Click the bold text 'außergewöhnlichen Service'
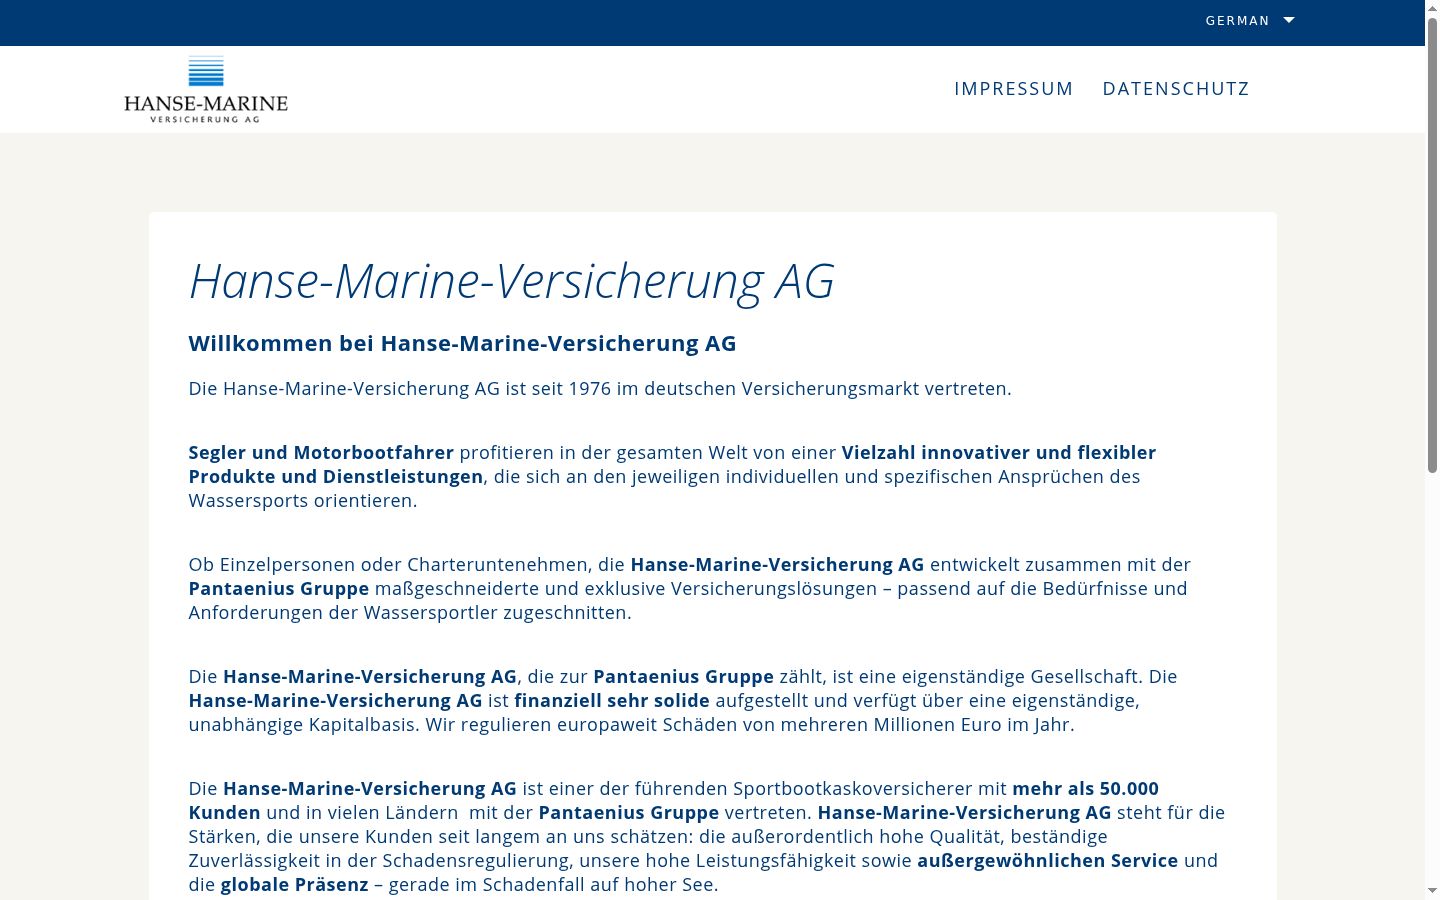 click(x=1048, y=860)
